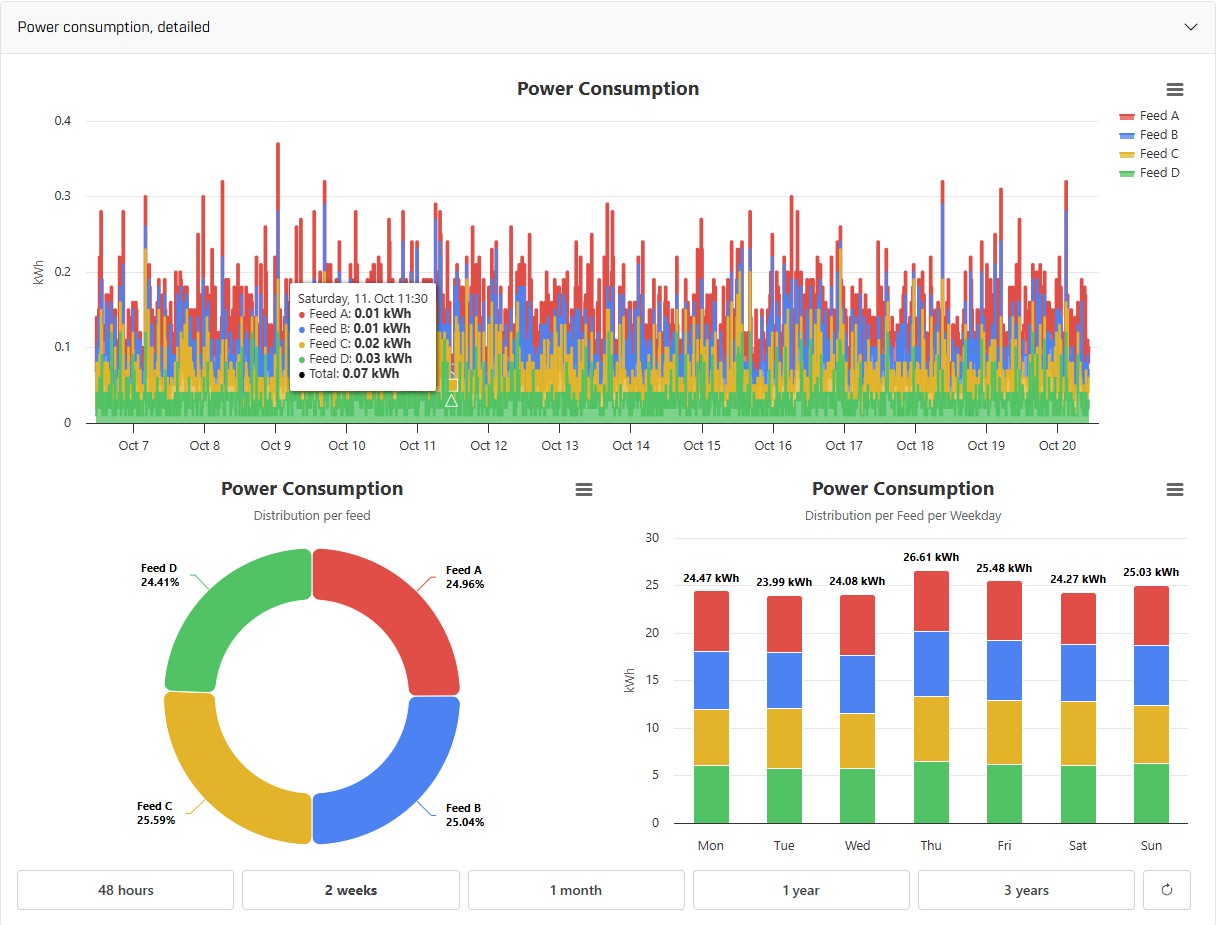Click the refresh icon button

click(1166, 890)
